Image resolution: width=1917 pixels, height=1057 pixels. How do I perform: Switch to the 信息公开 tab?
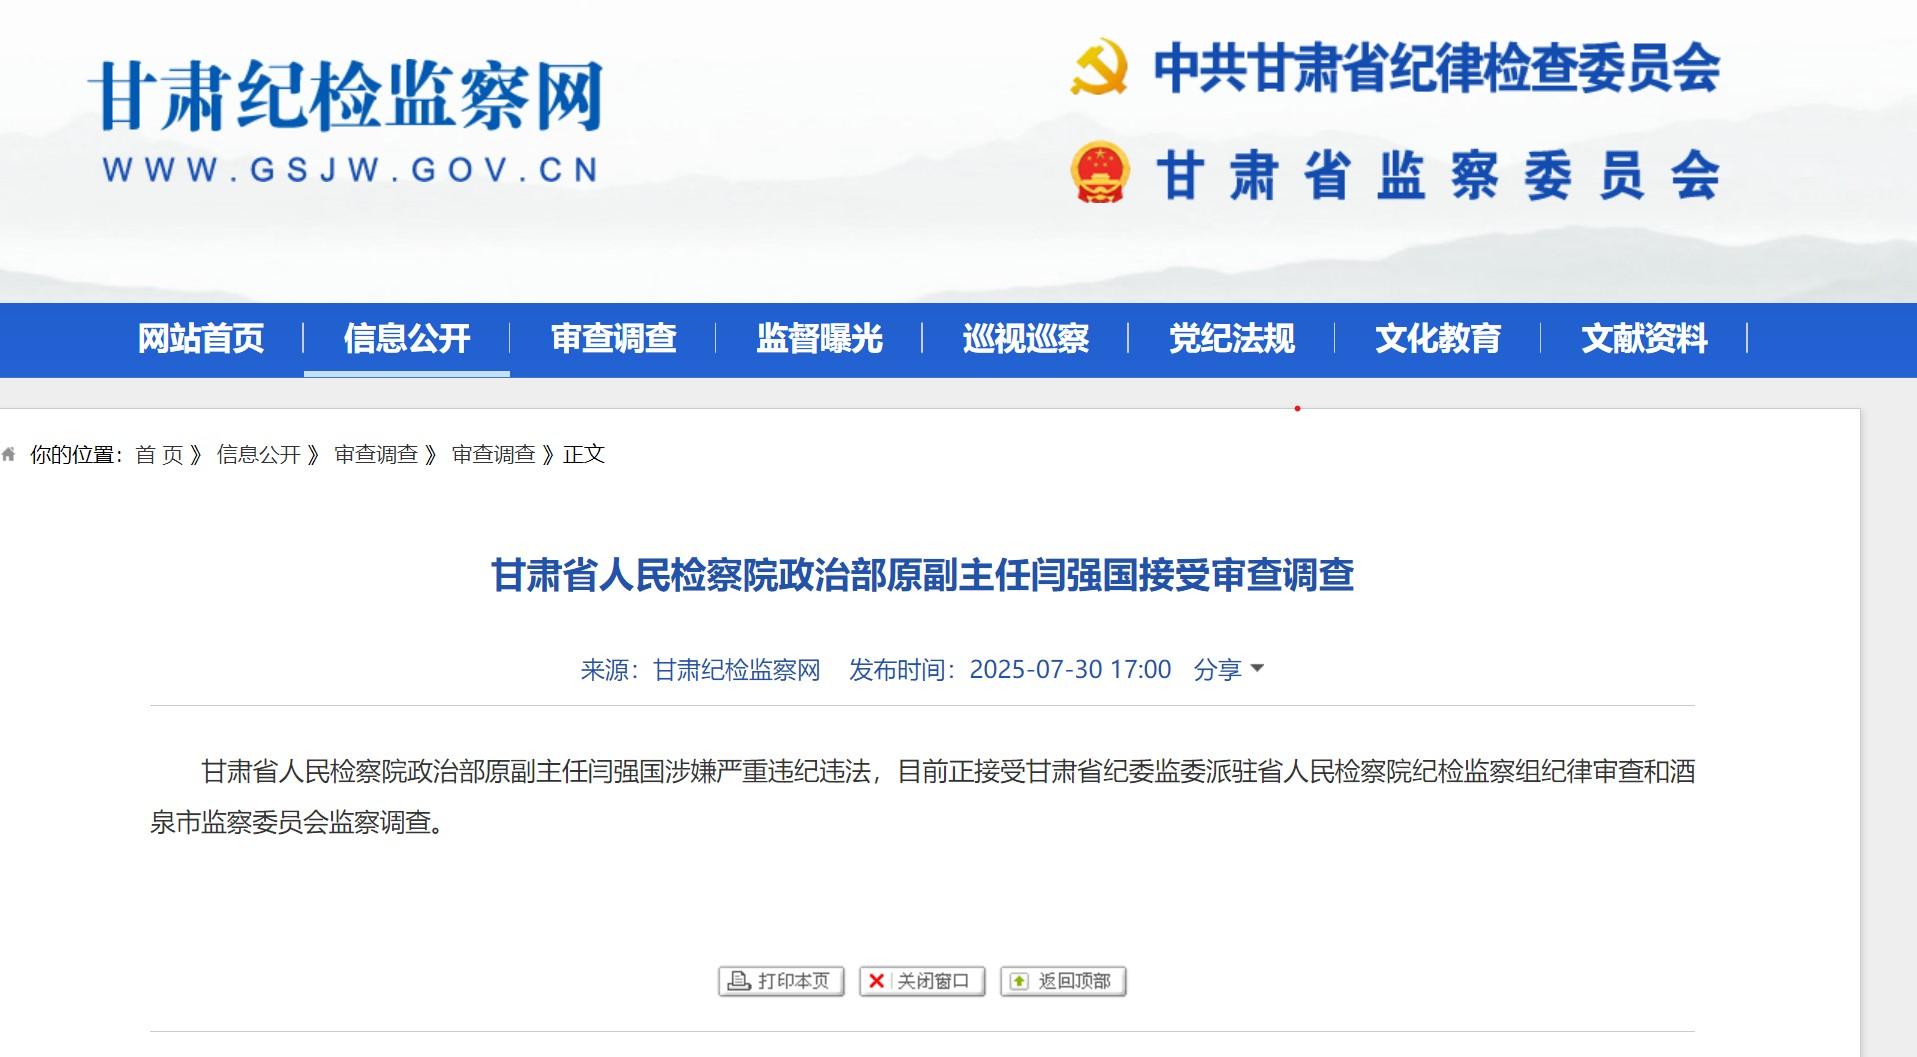pos(406,339)
